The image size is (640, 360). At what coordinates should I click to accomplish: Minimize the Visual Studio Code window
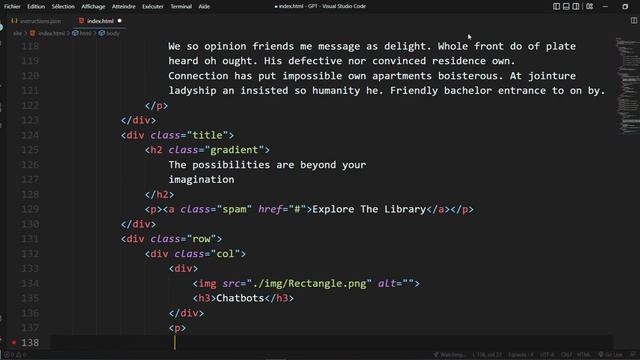click(x=605, y=7)
